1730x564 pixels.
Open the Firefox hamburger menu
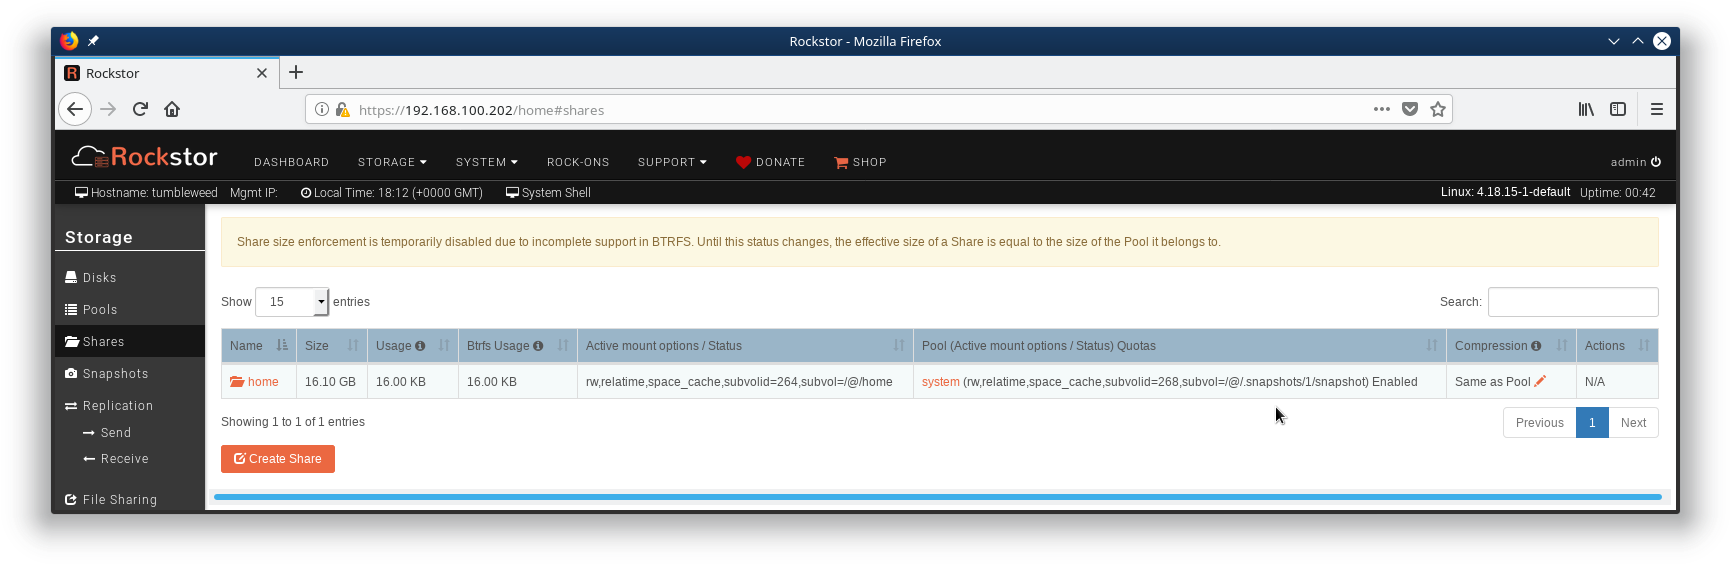coord(1657,109)
